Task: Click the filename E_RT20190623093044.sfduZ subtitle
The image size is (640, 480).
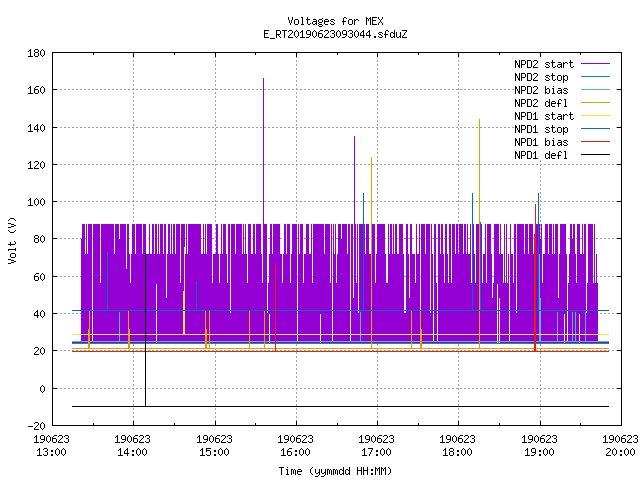Action: 335,34
